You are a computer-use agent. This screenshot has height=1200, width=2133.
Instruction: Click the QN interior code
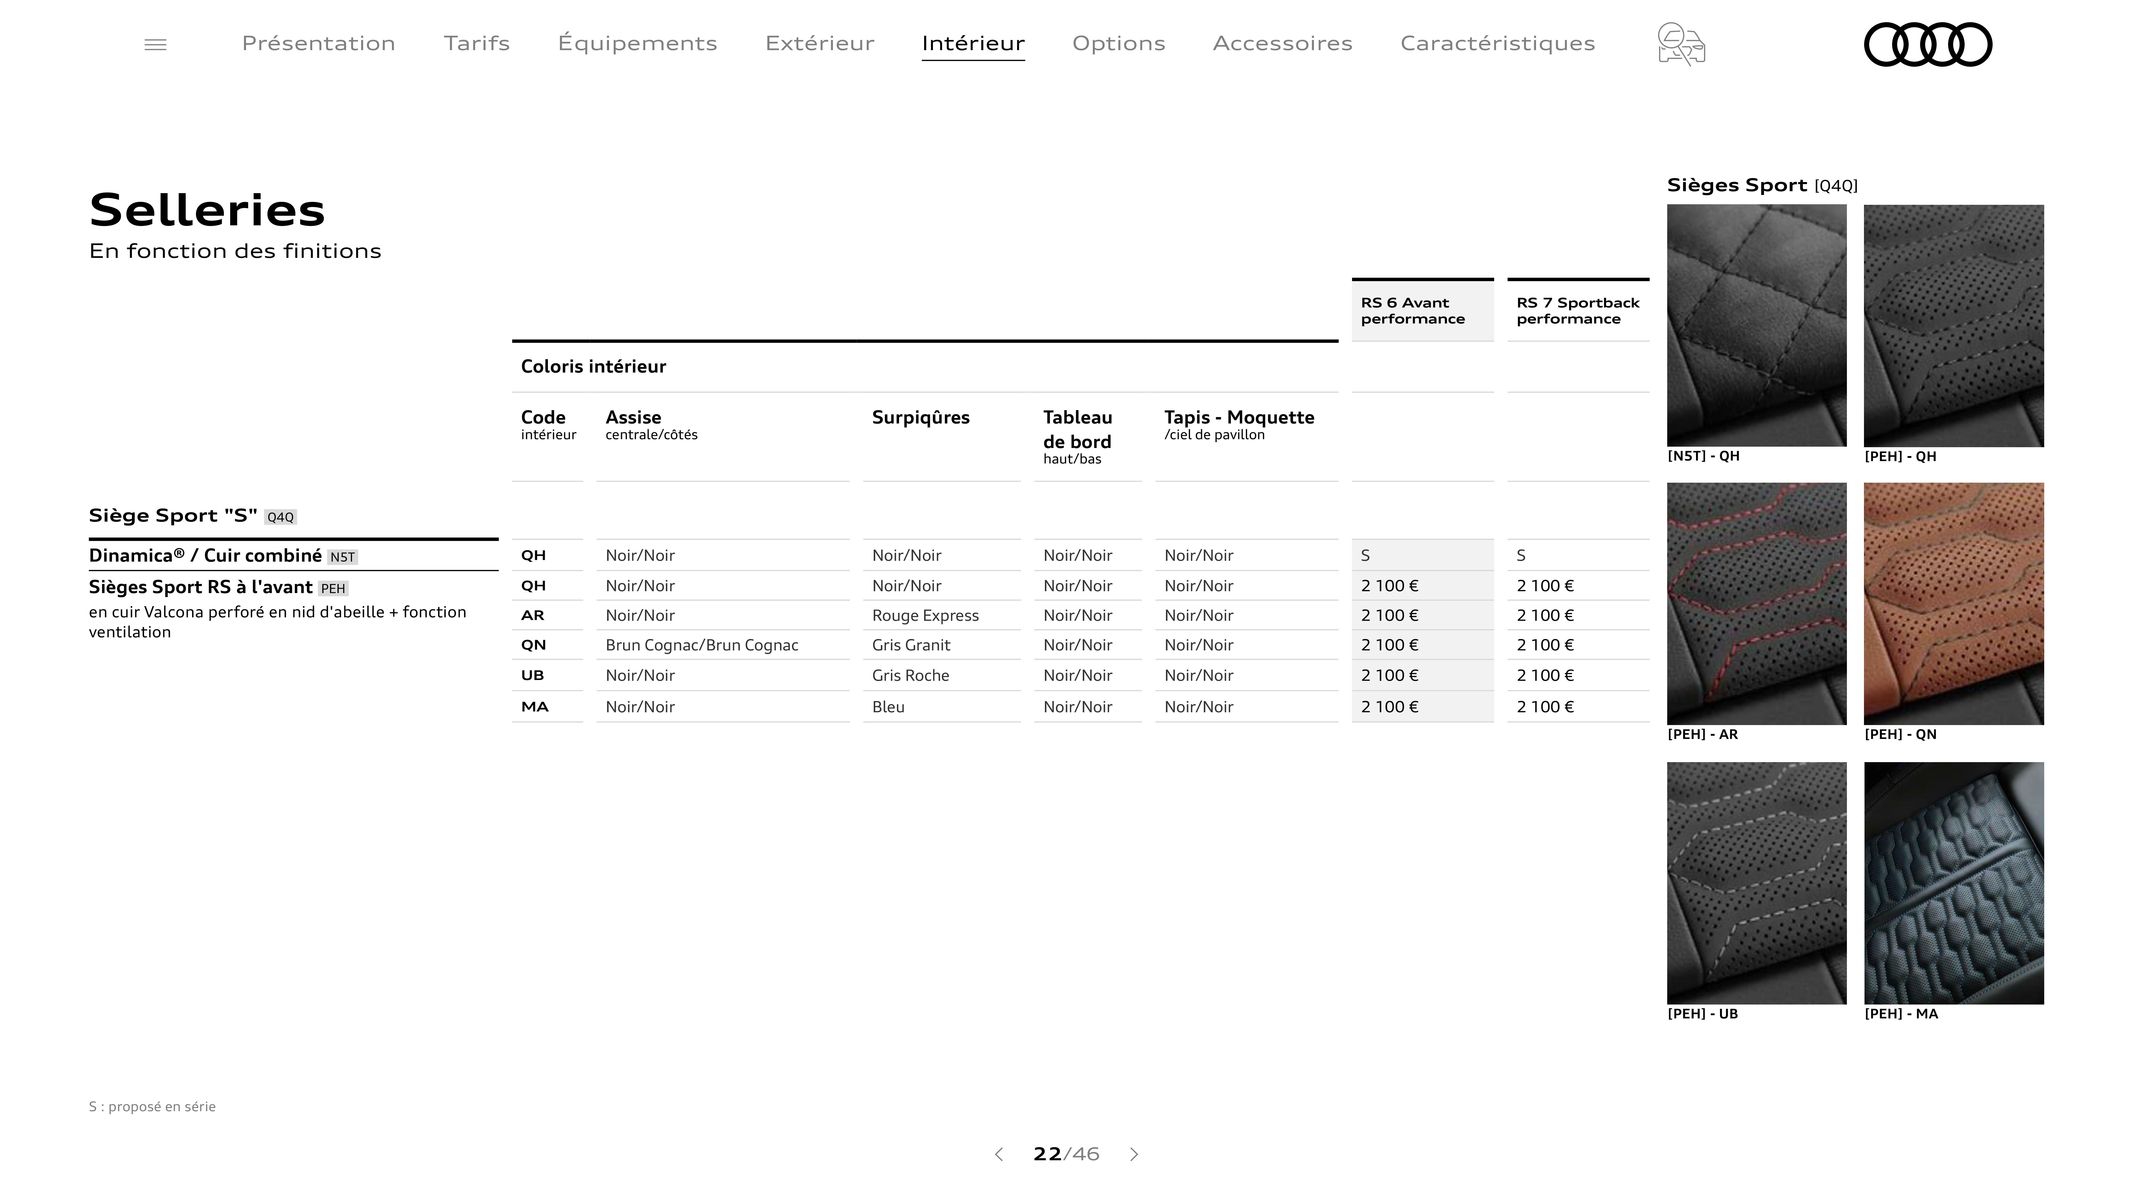pos(533,645)
